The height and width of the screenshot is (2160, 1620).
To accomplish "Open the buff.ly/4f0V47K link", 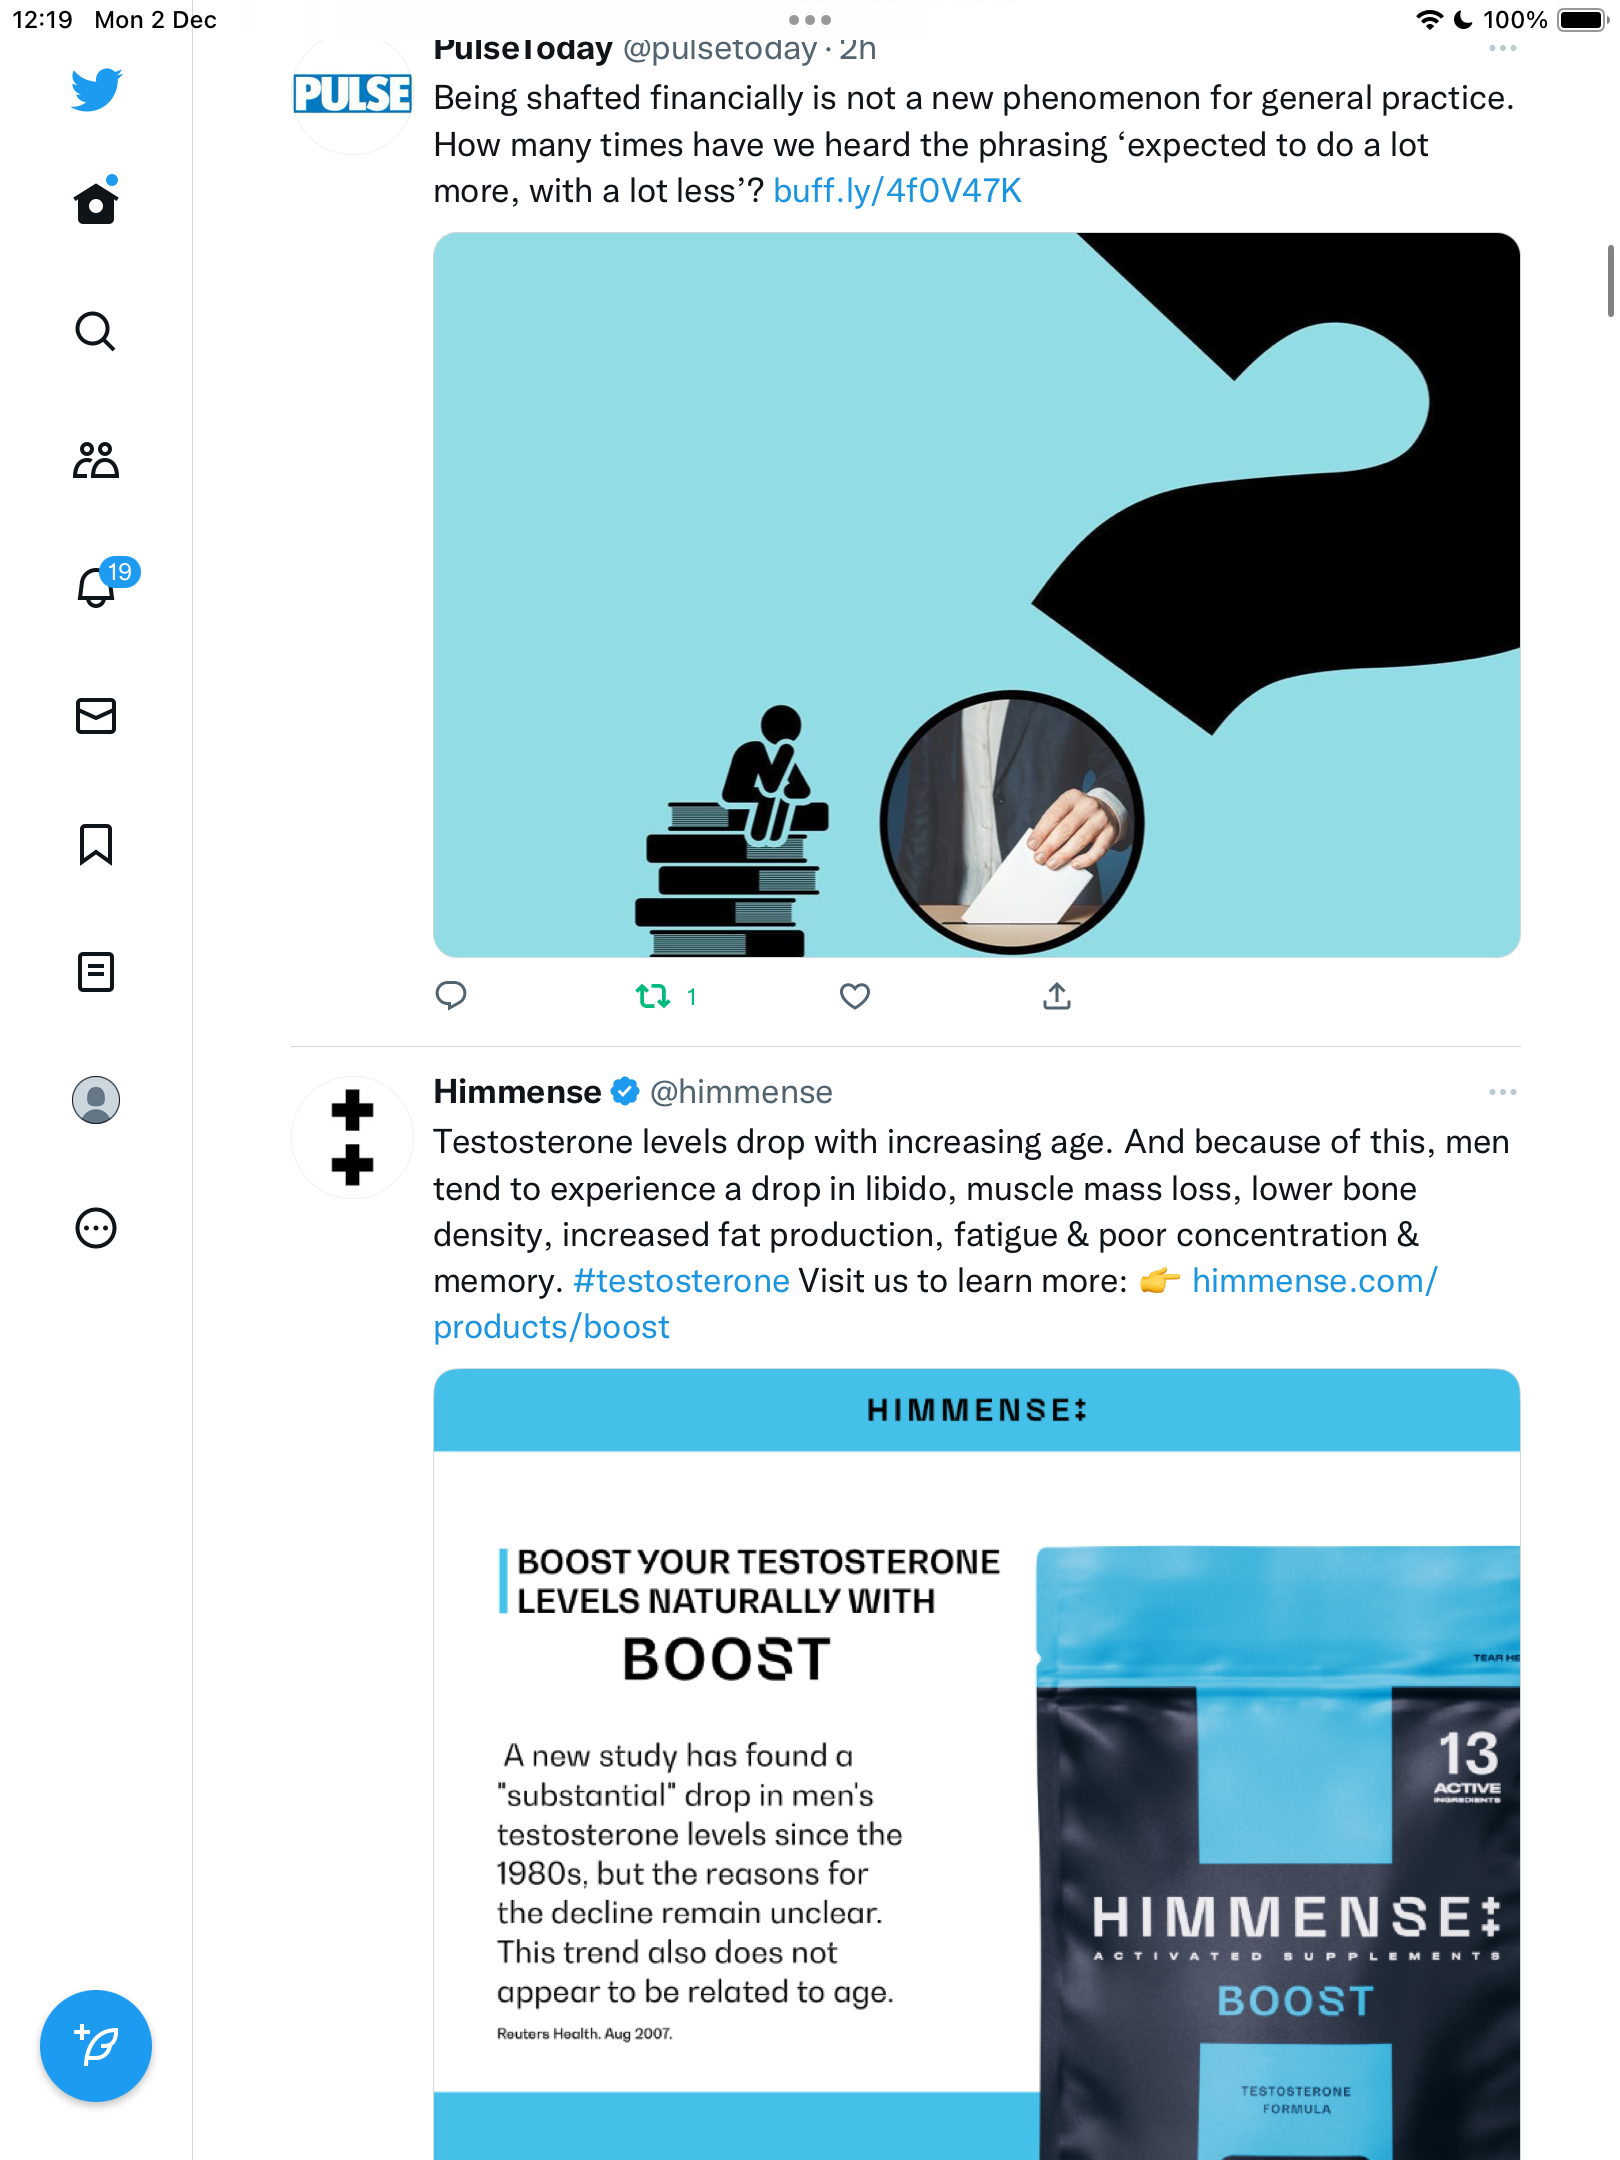I will (897, 190).
